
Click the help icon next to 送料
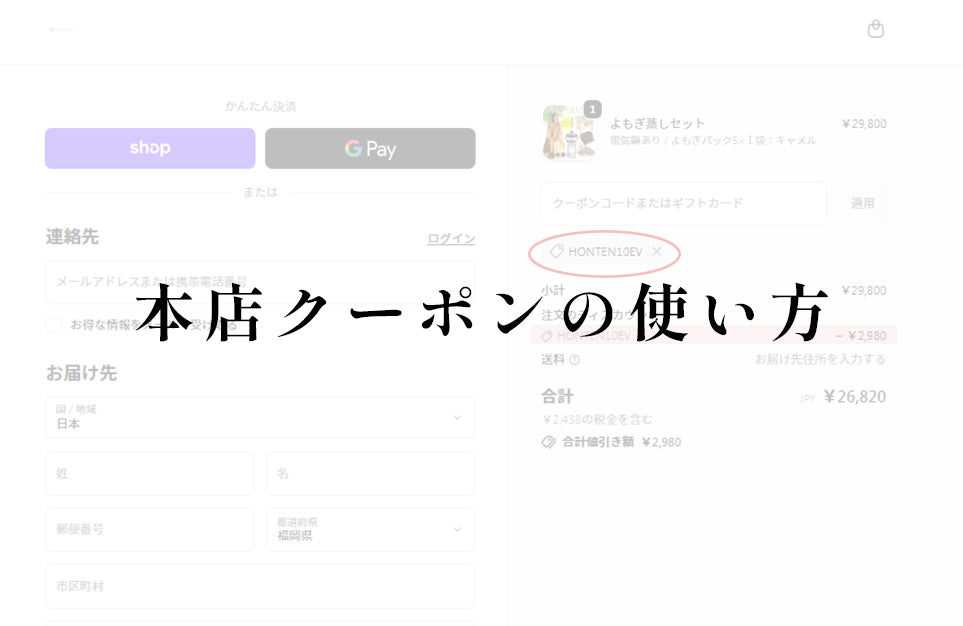point(575,360)
